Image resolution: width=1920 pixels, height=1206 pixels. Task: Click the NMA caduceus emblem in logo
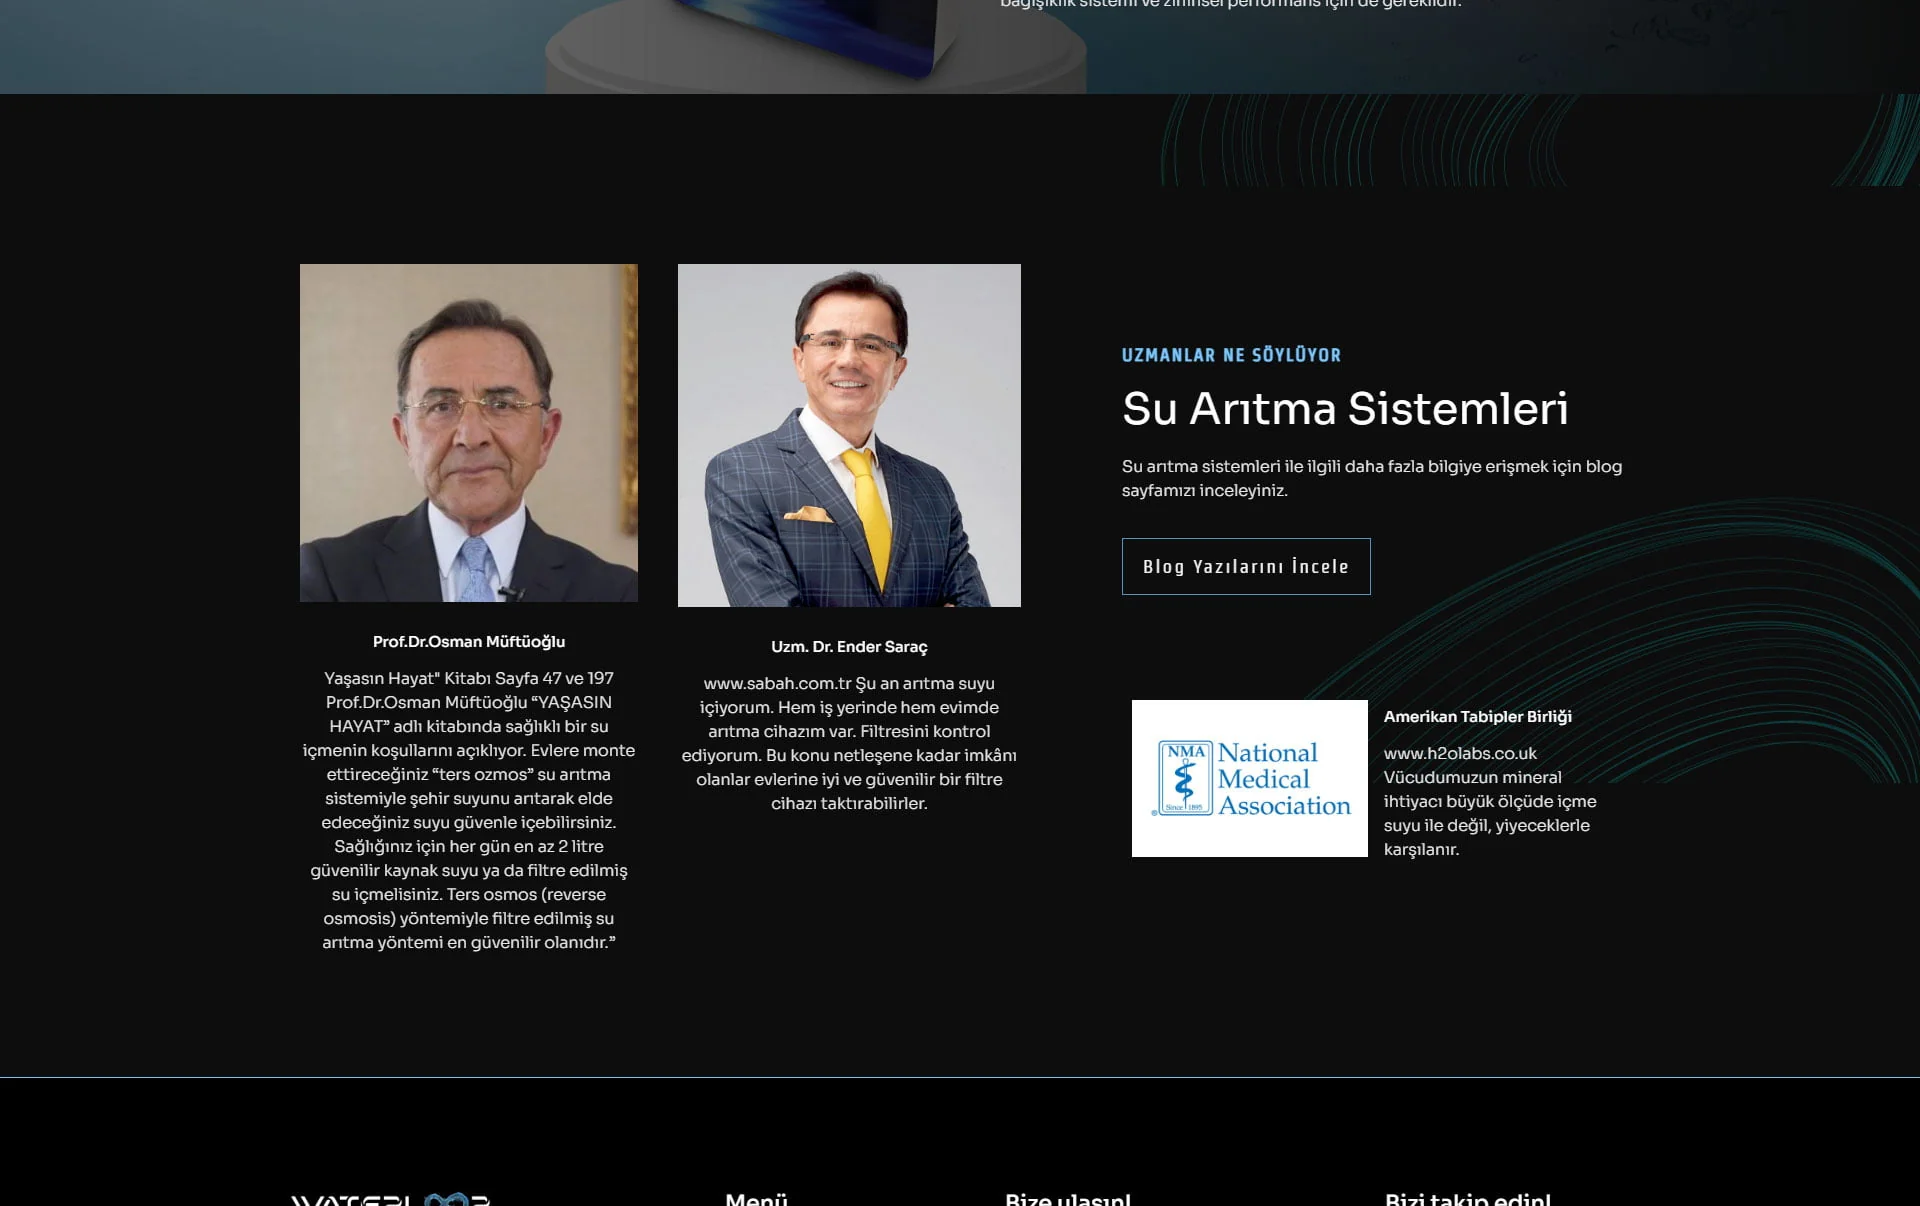[1185, 778]
